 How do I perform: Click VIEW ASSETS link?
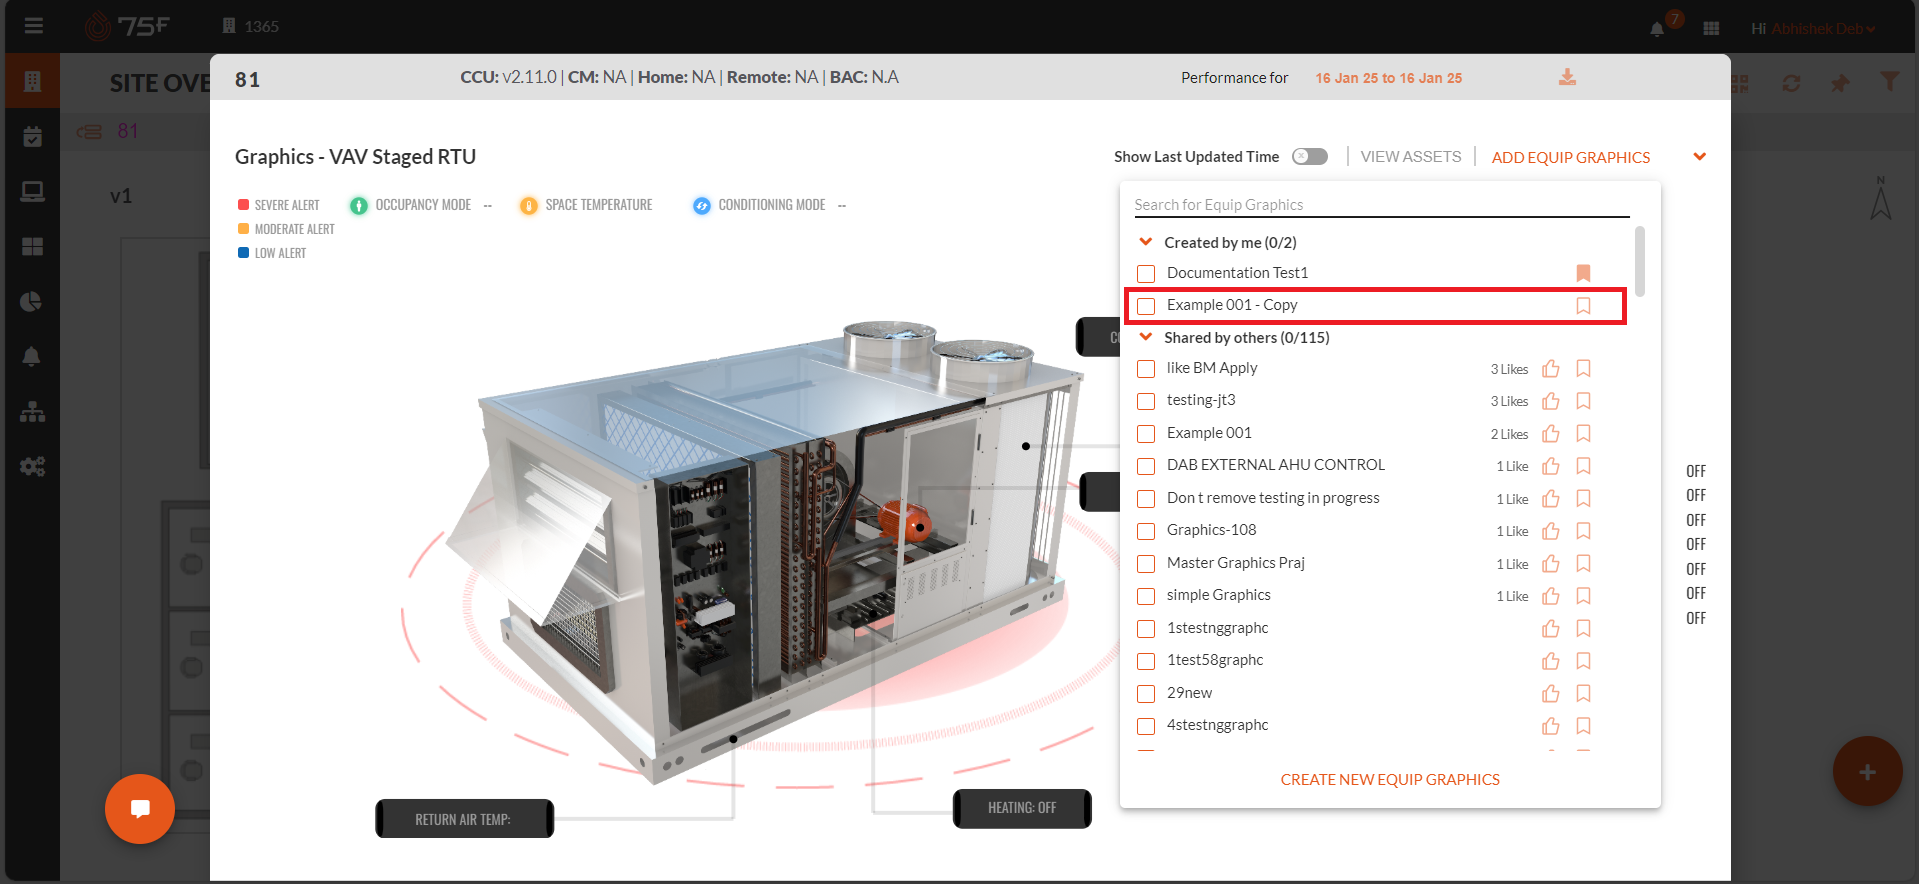[1411, 157]
